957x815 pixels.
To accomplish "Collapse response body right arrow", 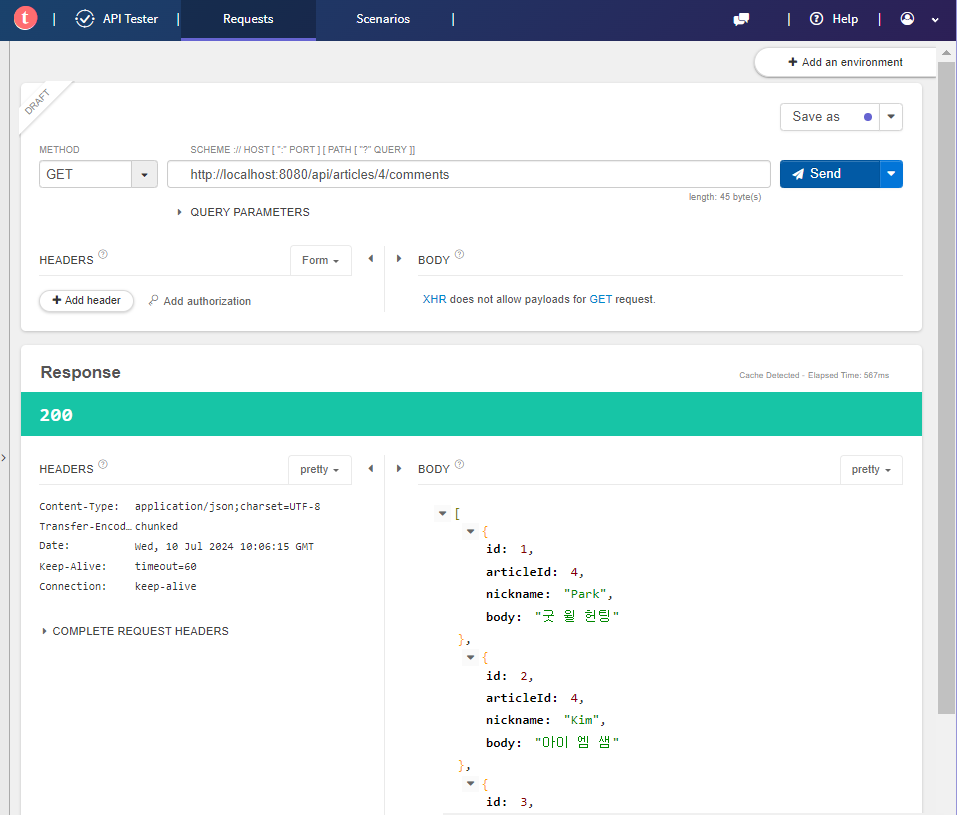I will 399,469.
